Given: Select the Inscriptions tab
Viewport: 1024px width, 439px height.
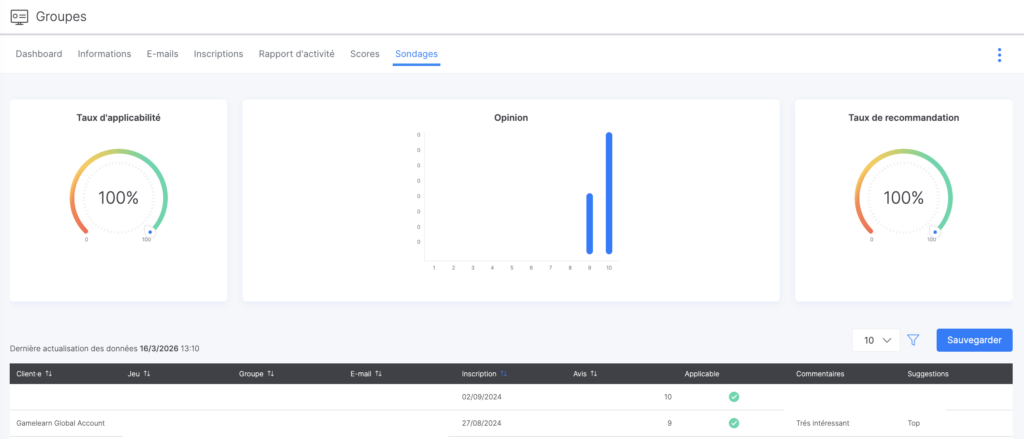Looking at the screenshot, I should 218,54.
